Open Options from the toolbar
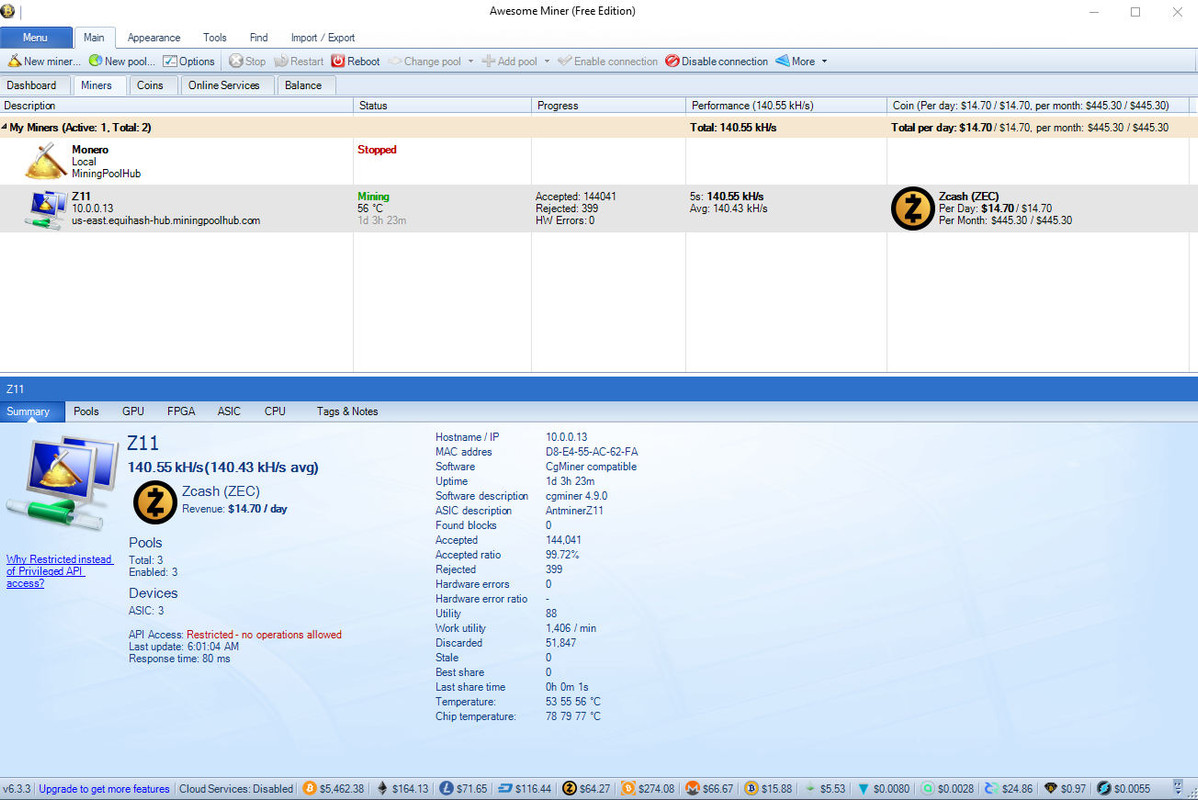 point(189,61)
